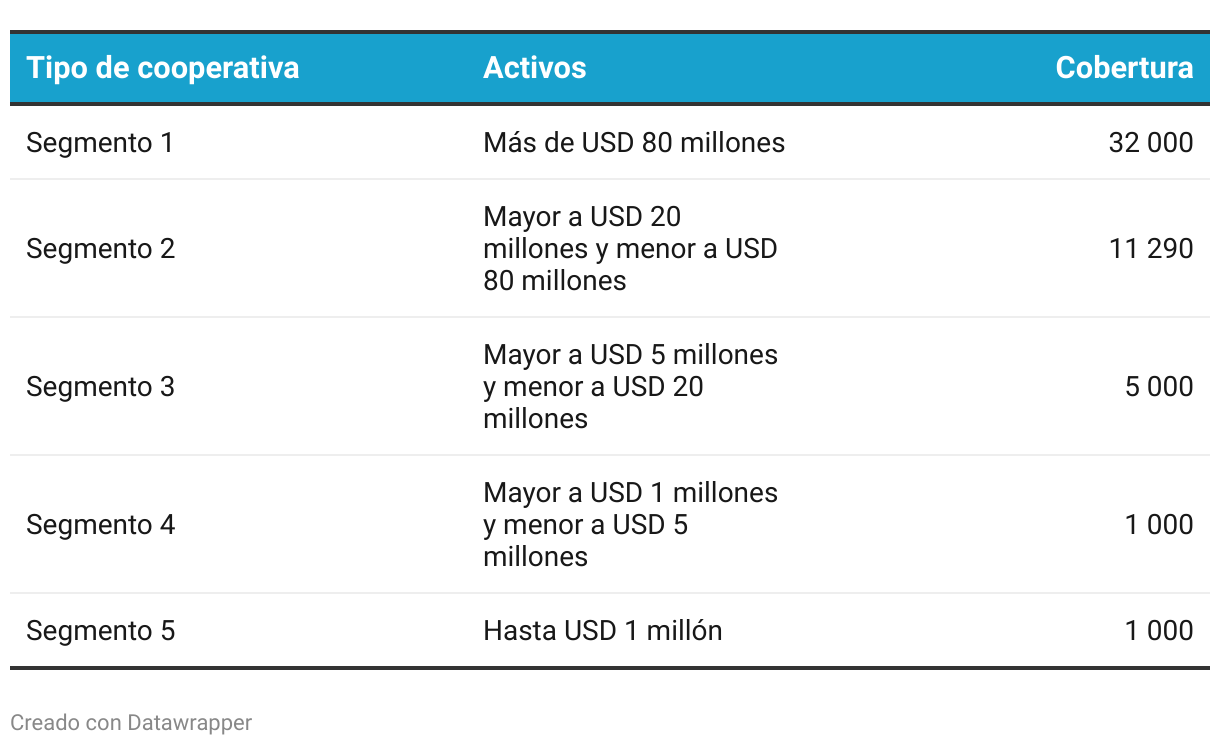Click the 'Más de USD 80 millones' cell

click(634, 143)
